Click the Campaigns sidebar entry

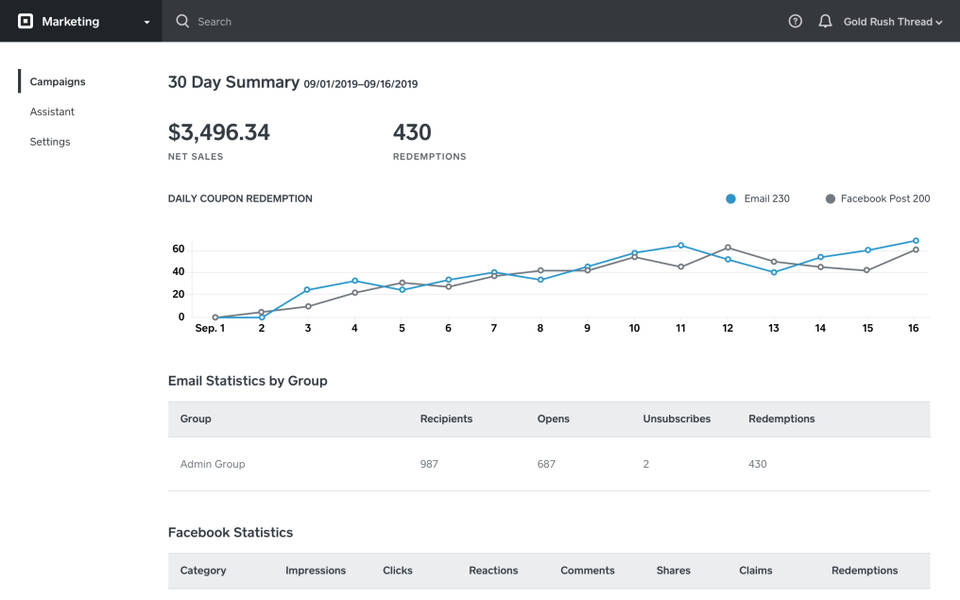(57, 81)
